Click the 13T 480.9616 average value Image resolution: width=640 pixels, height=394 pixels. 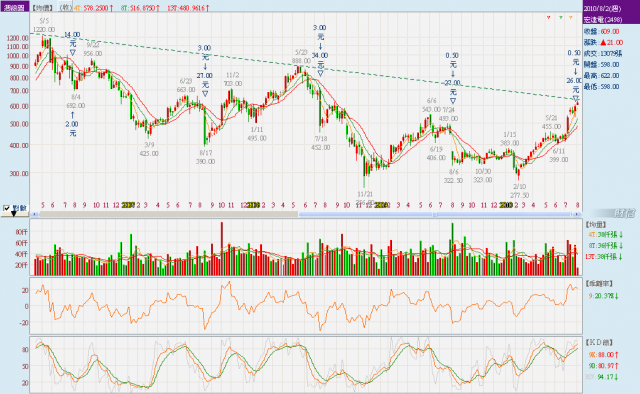coord(188,8)
